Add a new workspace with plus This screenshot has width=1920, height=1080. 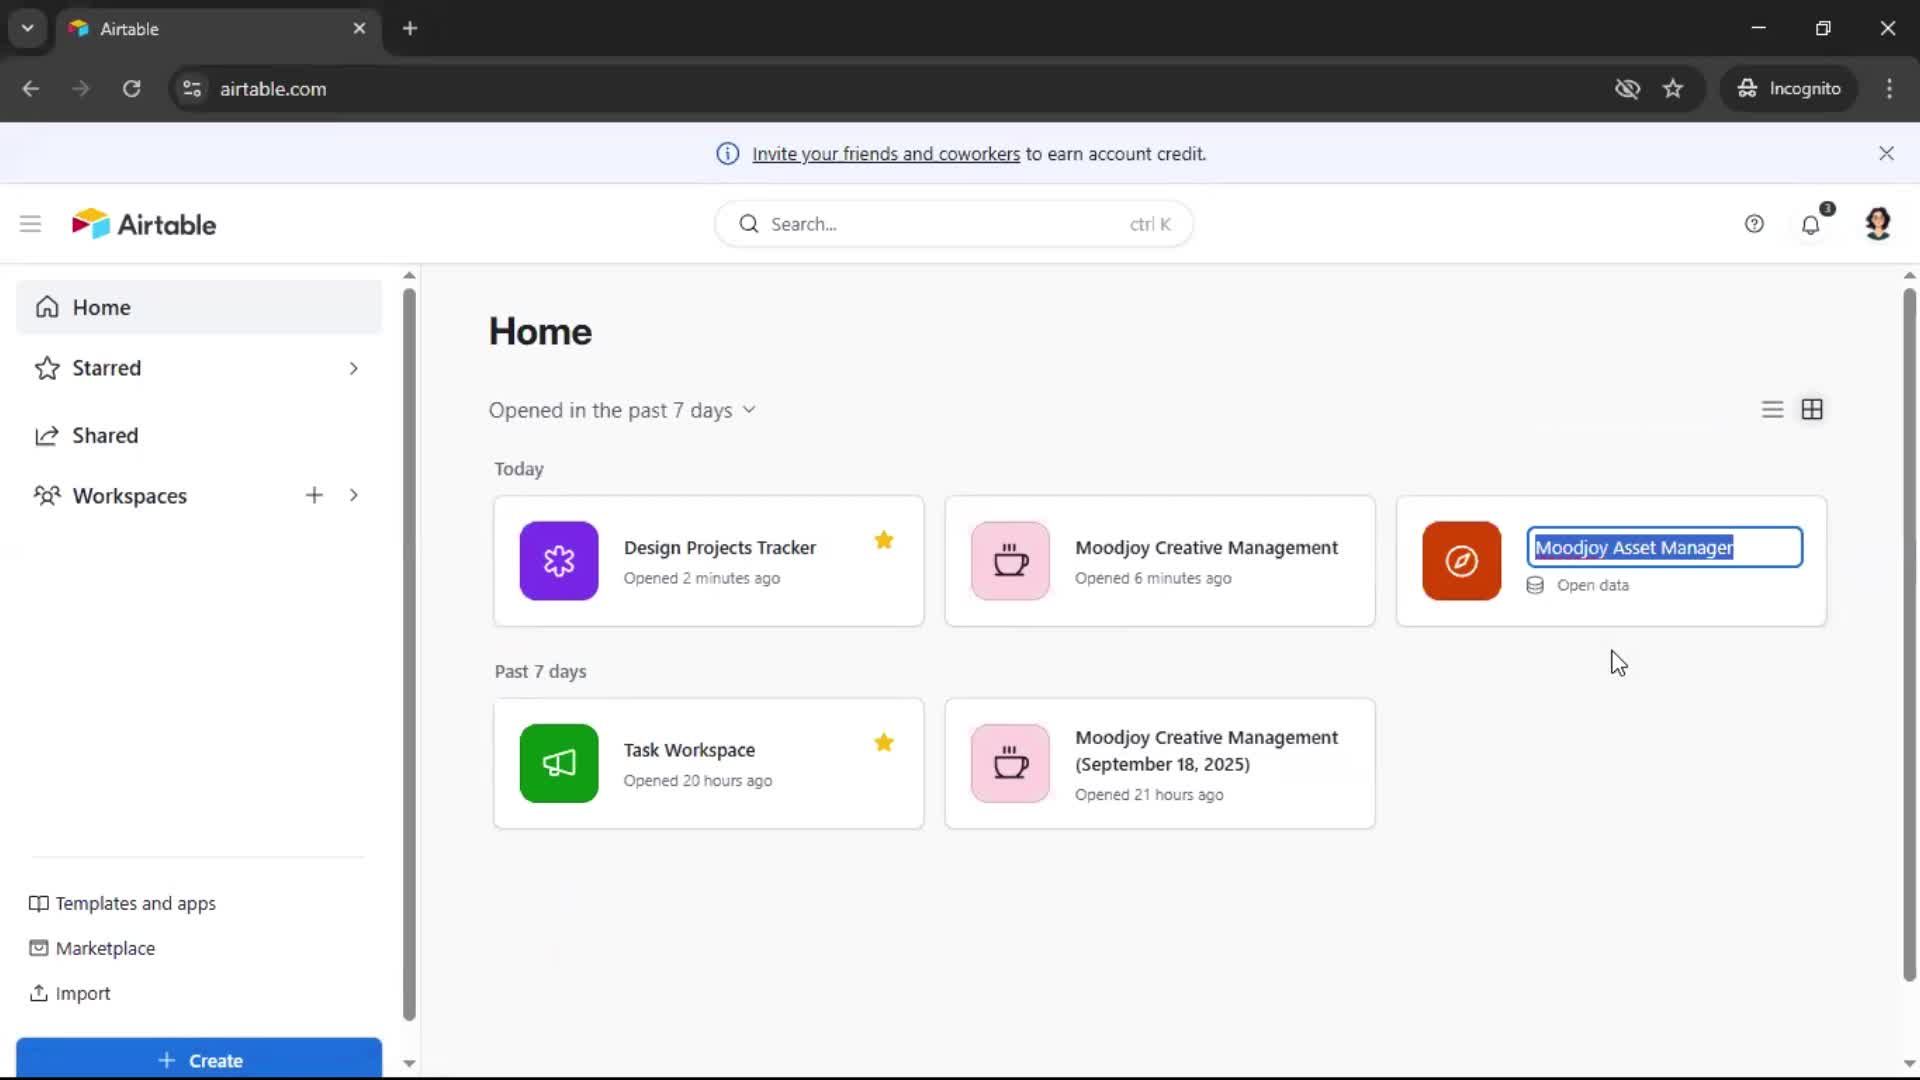coord(314,495)
